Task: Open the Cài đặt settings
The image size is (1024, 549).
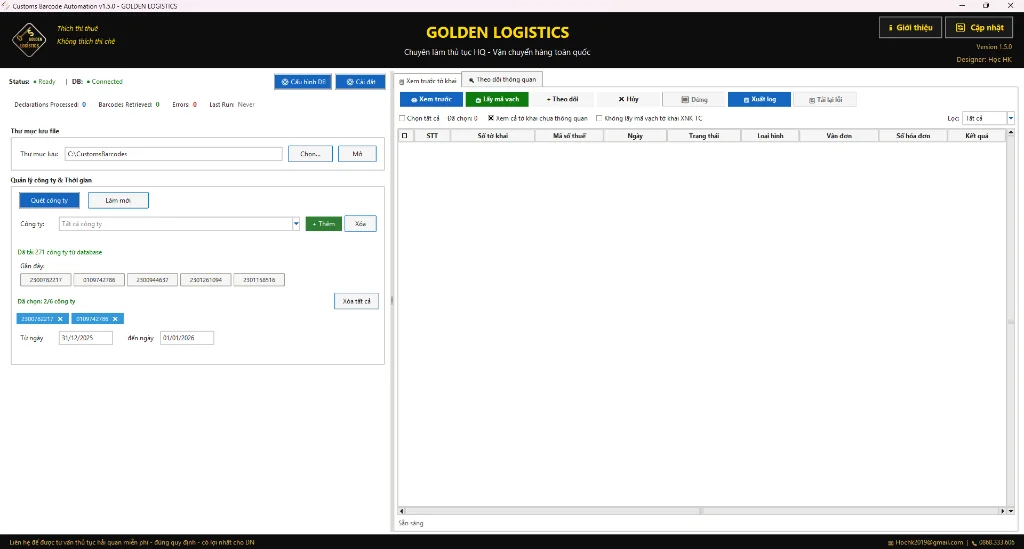Action: pos(360,82)
